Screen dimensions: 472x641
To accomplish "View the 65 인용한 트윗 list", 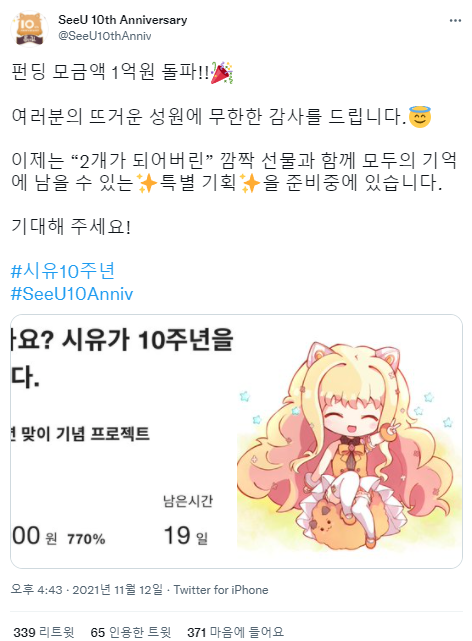I will click(x=131, y=632).
